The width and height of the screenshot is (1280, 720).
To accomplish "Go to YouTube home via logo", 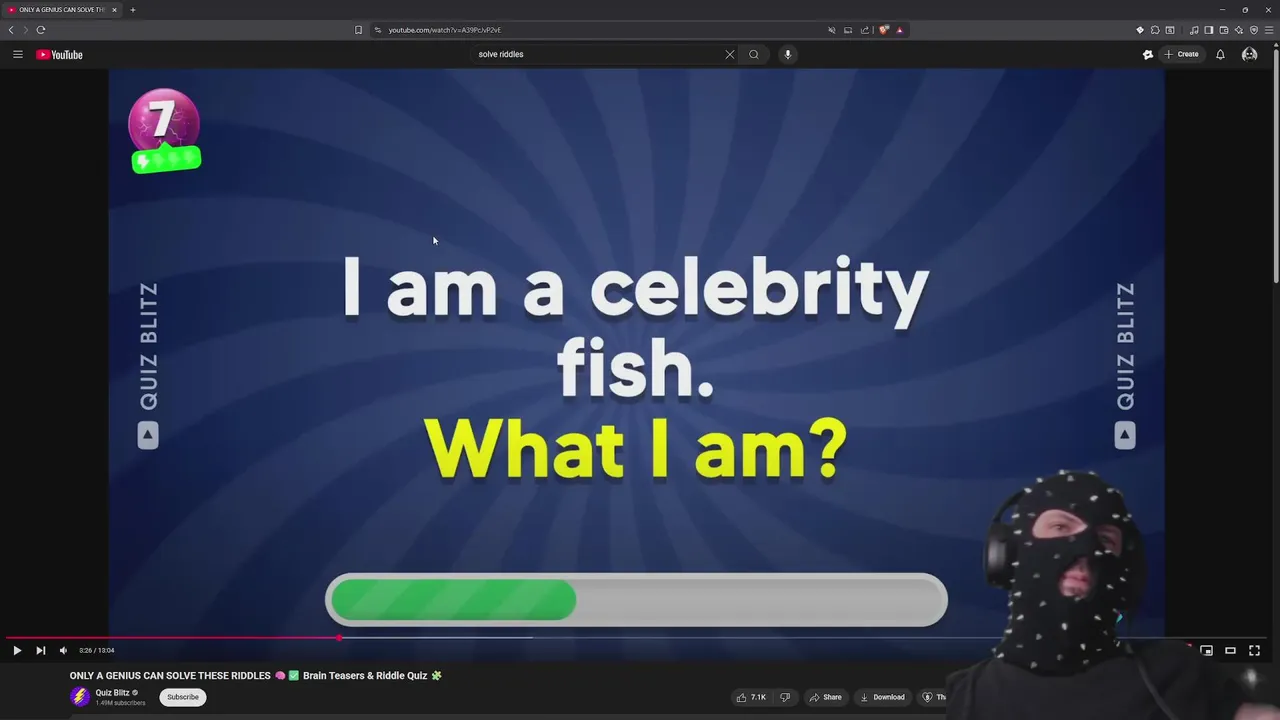I will click(59, 54).
